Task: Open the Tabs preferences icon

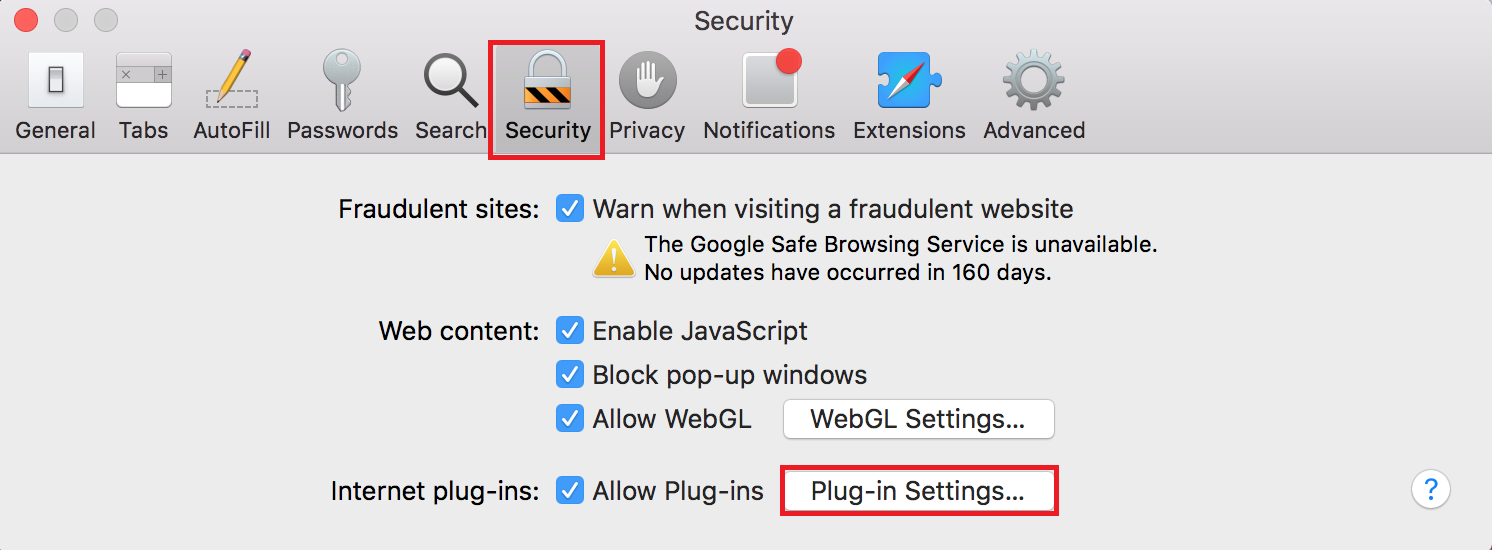Action: click(x=144, y=80)
